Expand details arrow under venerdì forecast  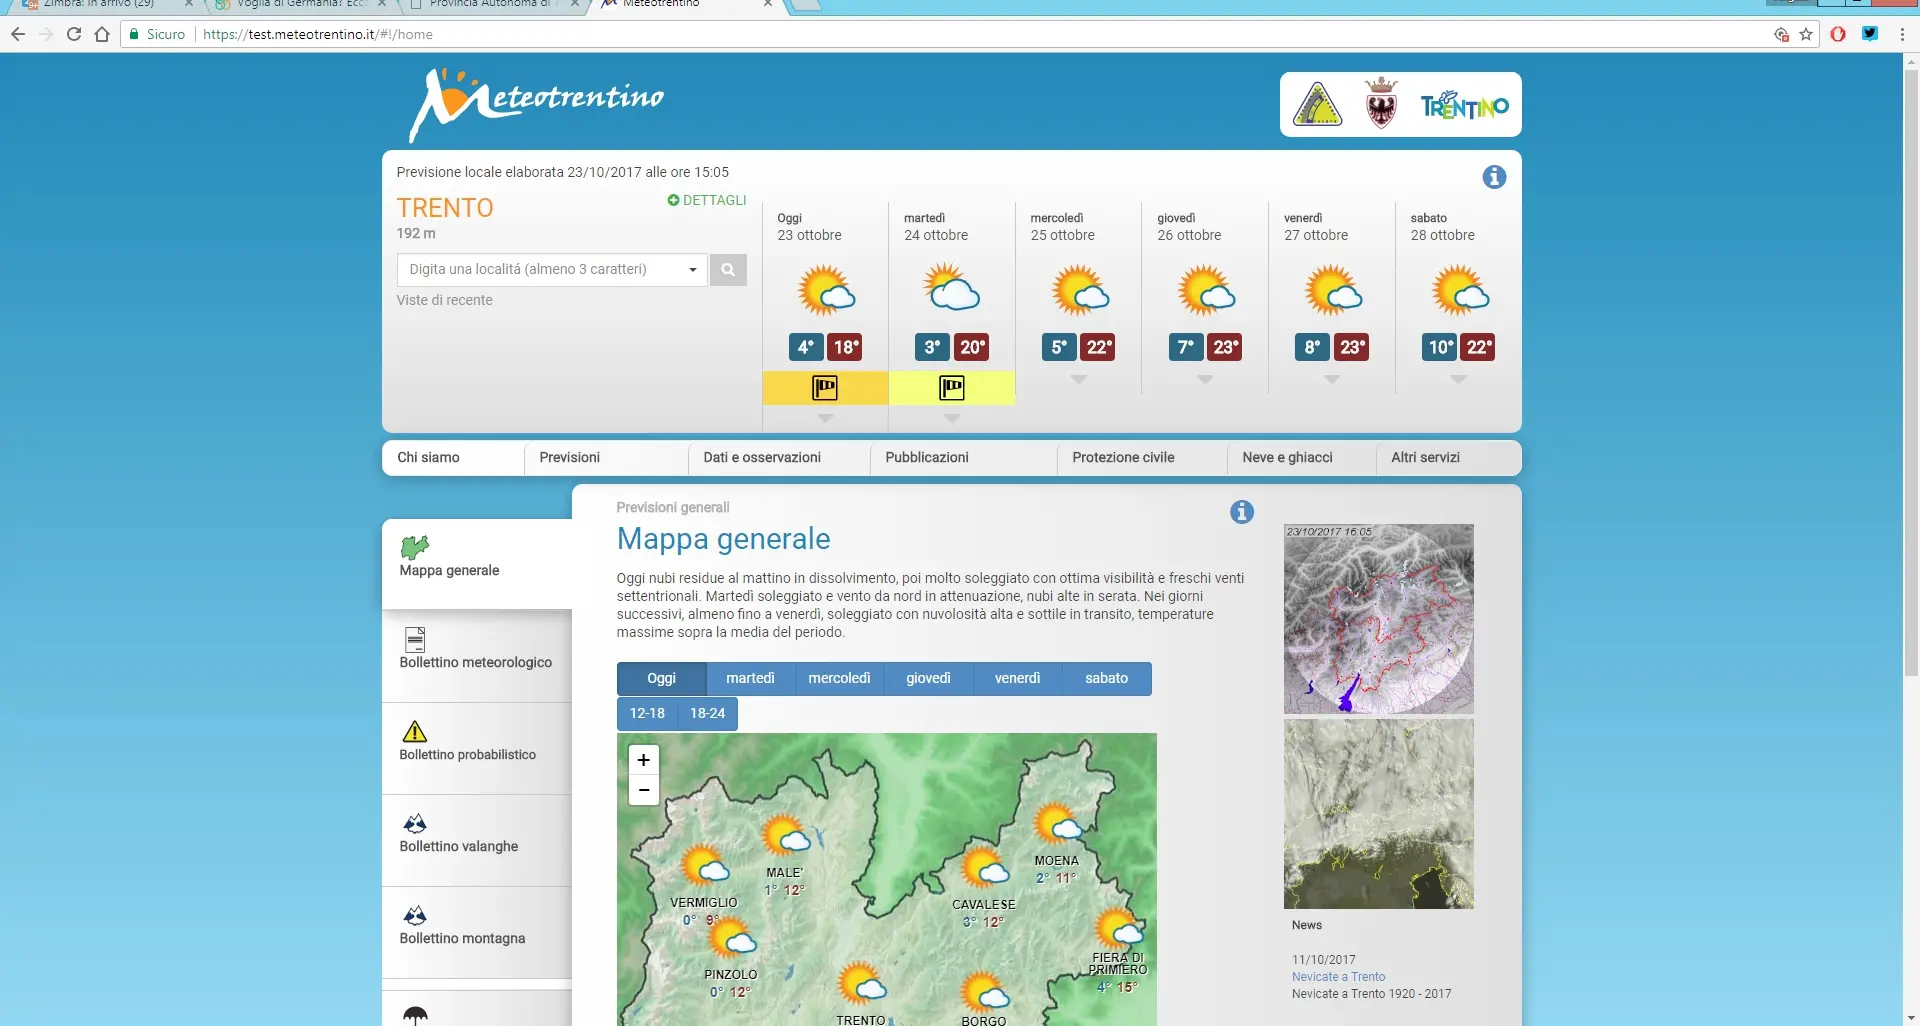click(1332, 380)
